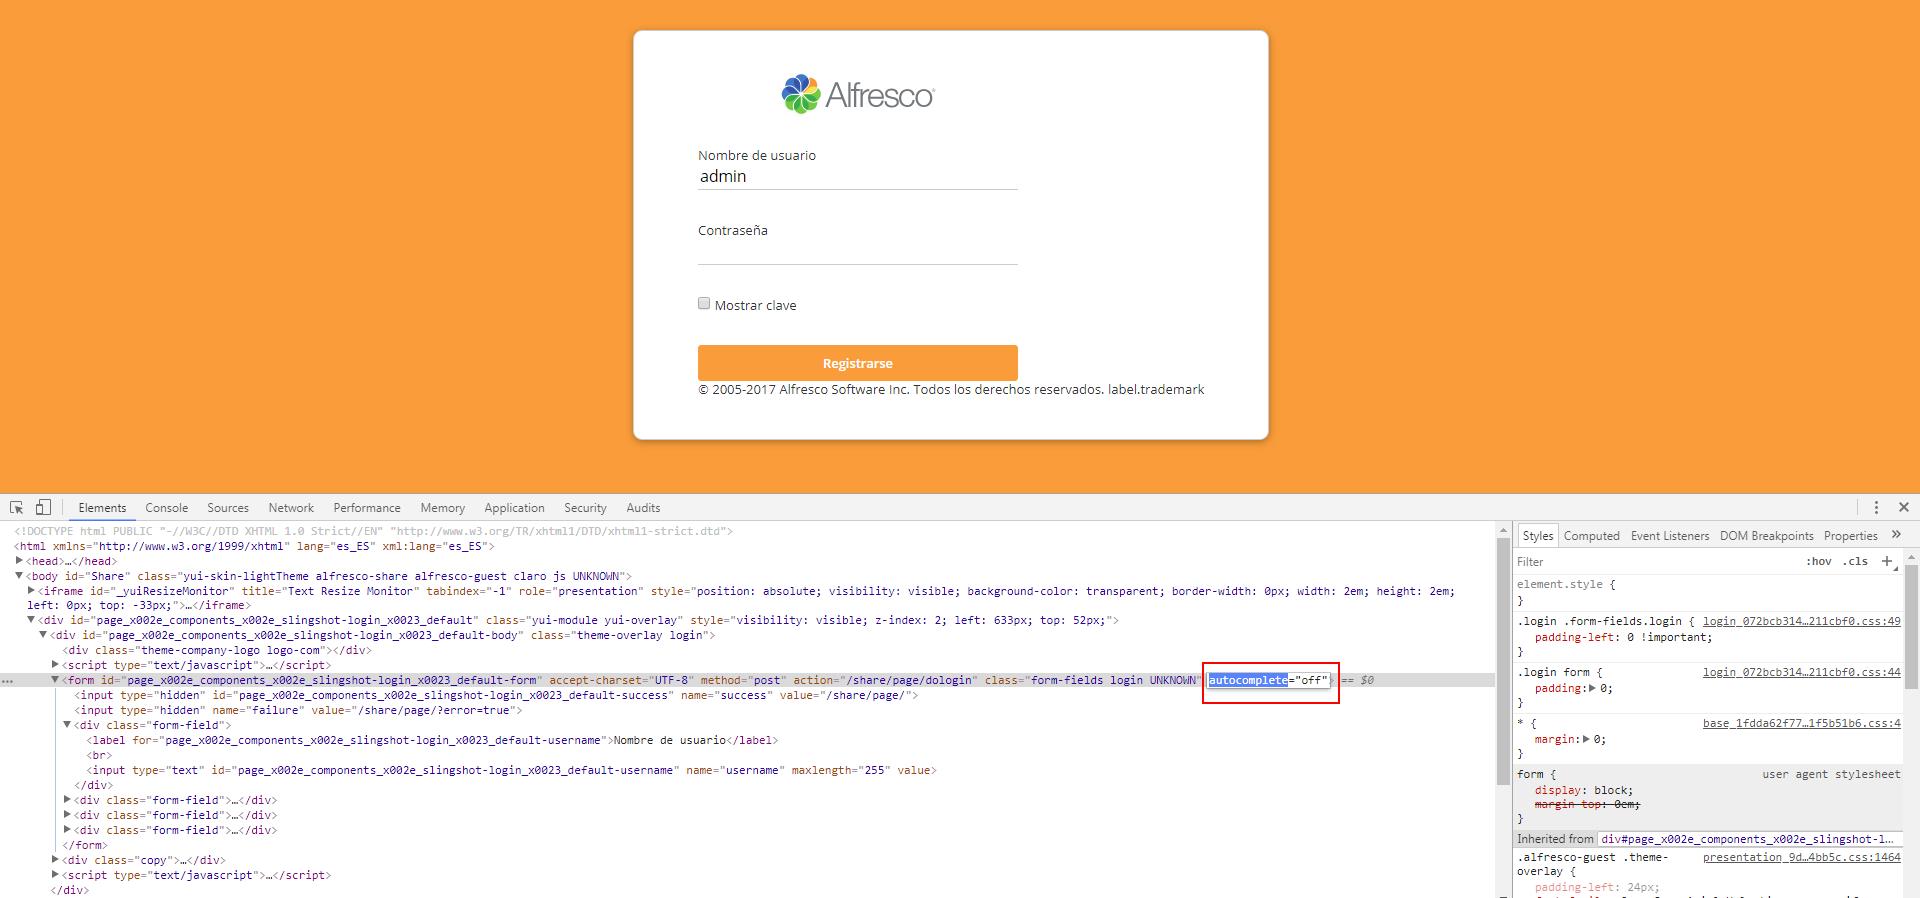Screen dimensions: 1920x898
Task: Select the hidden input name failure row
Action: [x=298, y=710]
